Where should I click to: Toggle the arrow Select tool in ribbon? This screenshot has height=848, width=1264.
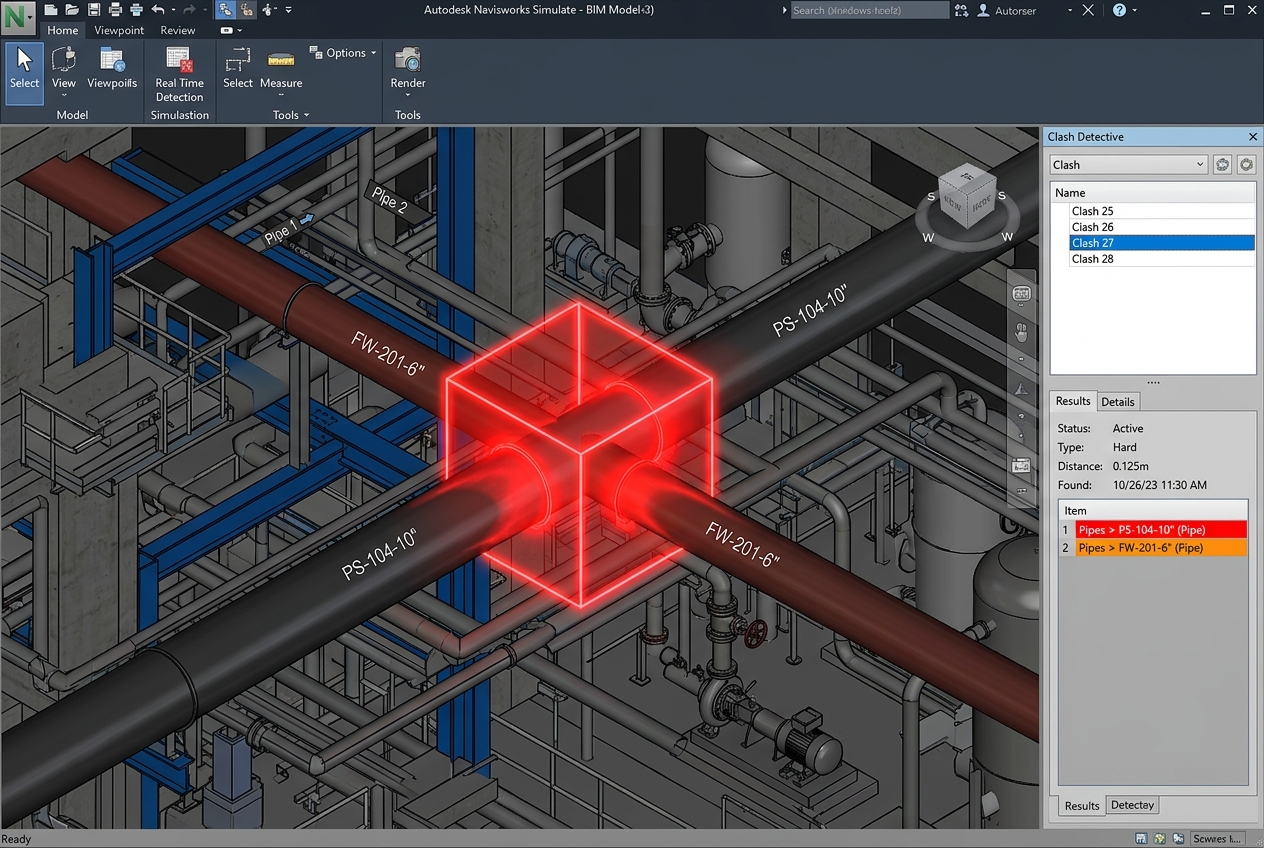(24, 72)
